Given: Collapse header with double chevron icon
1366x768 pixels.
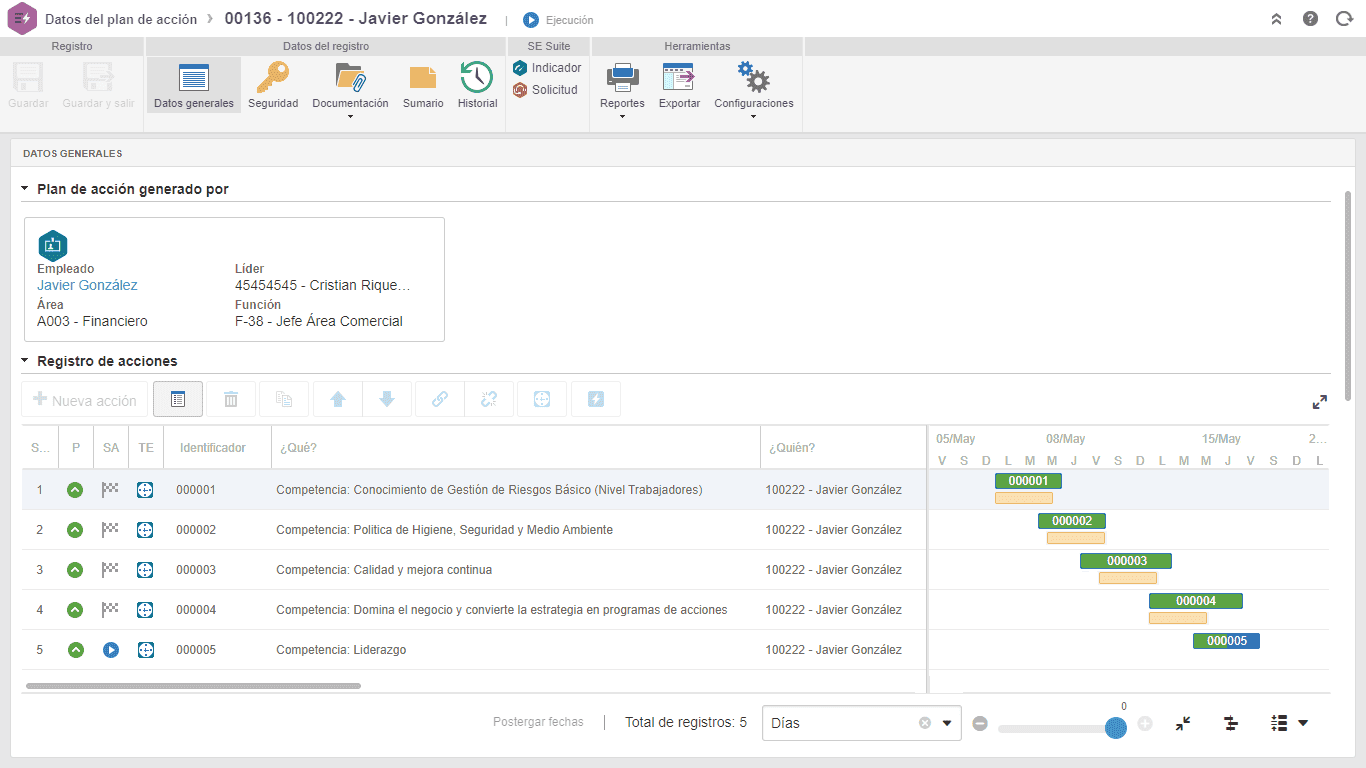Looking at the screenshot, I should point(1276,19).
